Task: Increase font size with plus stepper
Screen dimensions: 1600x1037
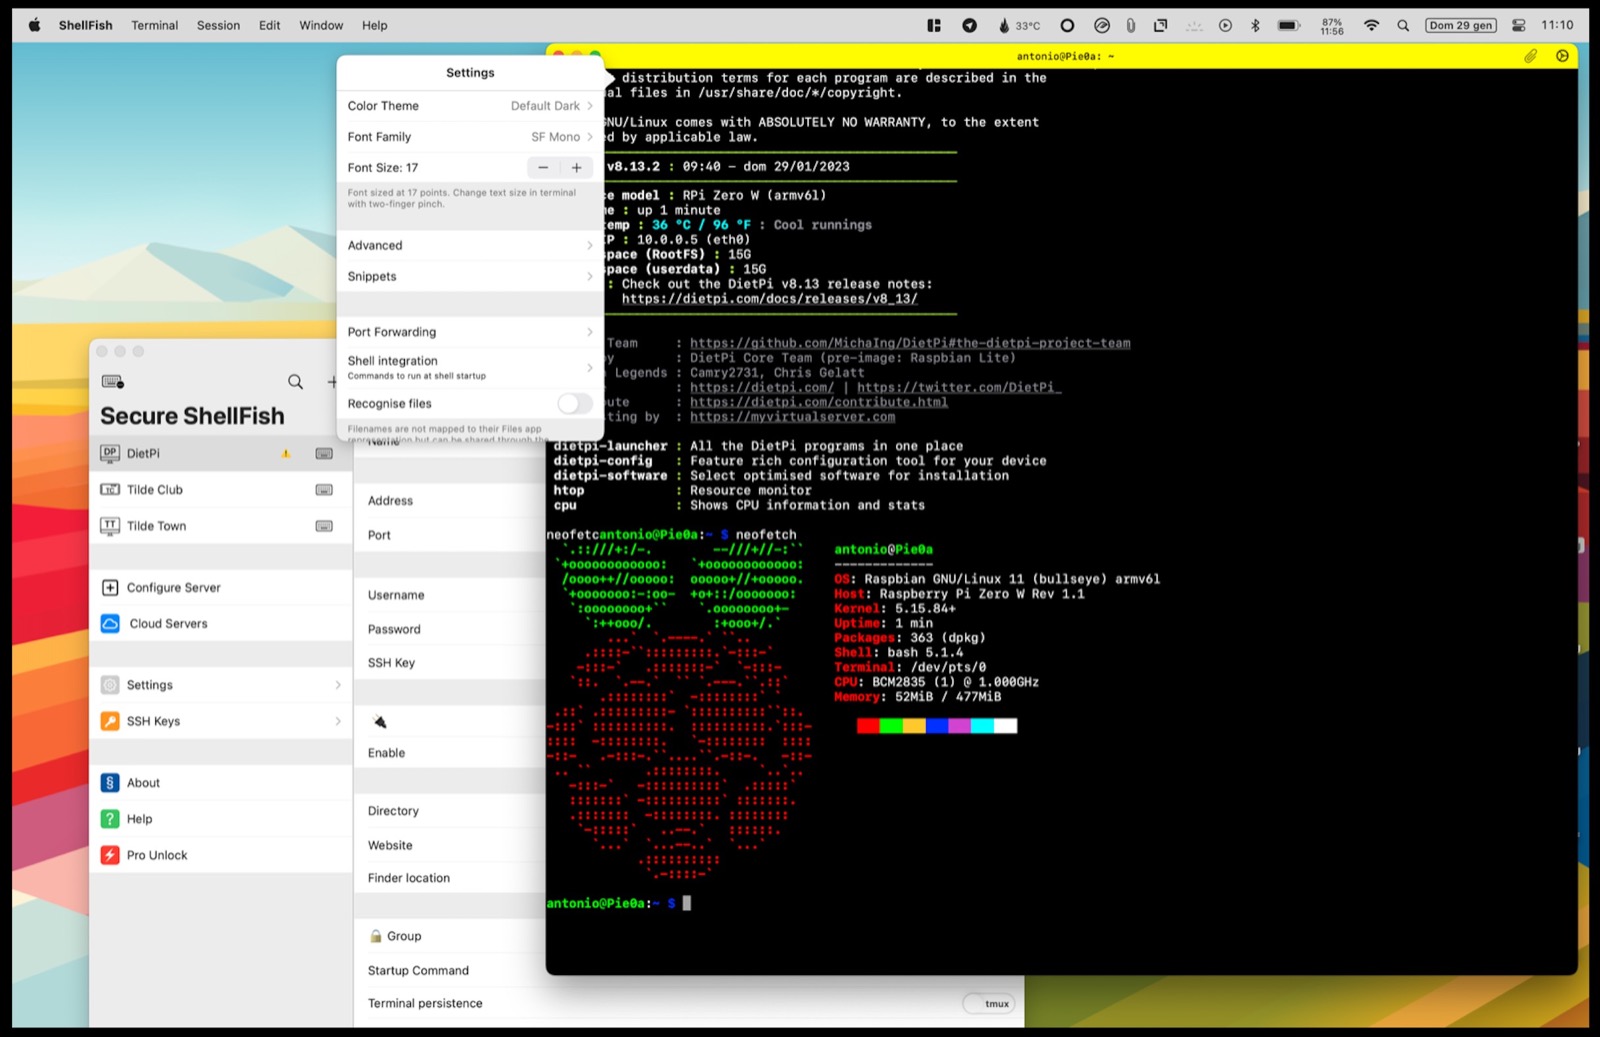Action: click(x=577, y=168)
